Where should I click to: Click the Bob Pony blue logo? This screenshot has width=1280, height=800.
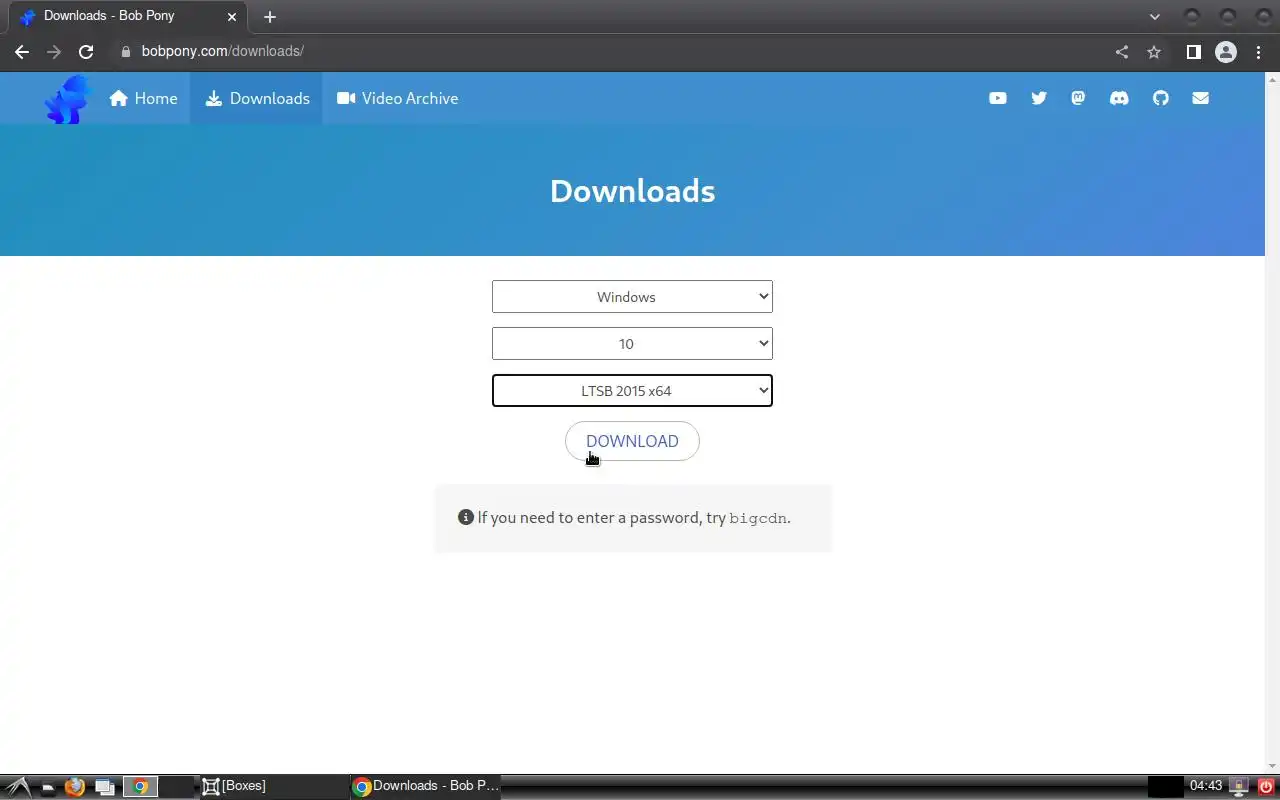[68, 99]
